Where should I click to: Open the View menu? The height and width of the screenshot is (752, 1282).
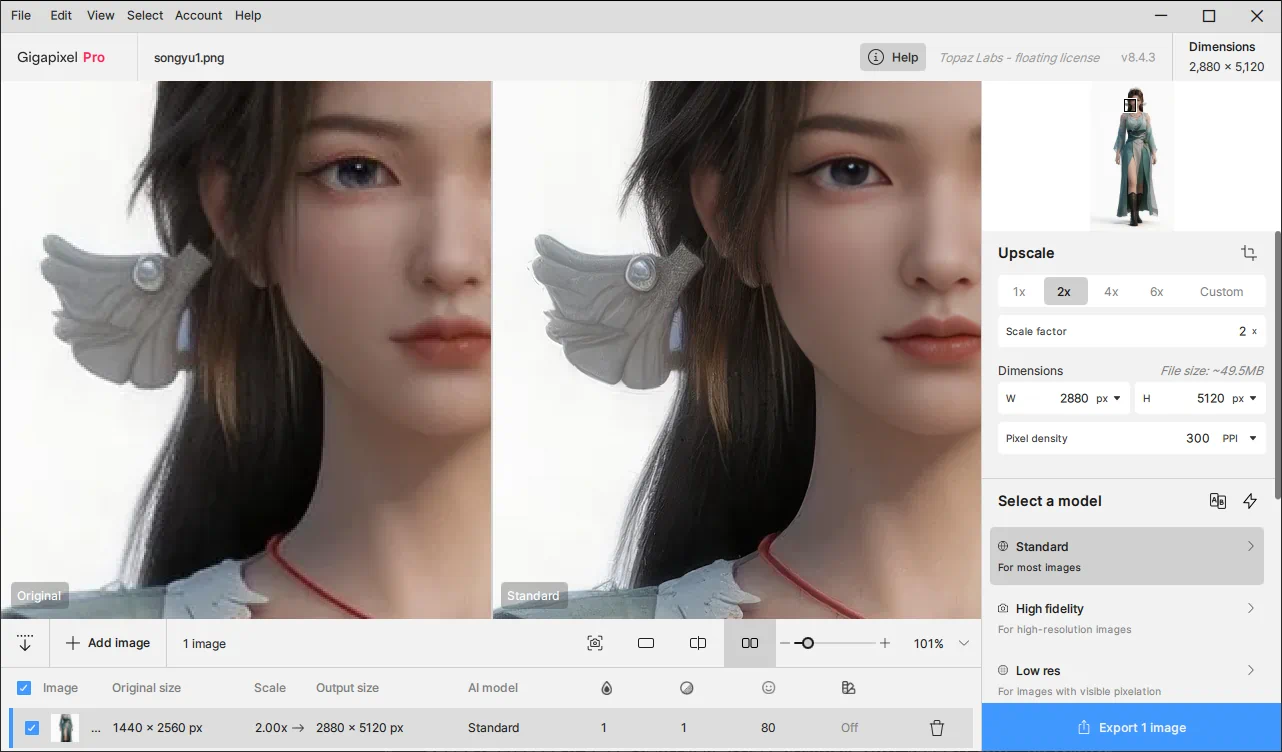tap(101, 15)
